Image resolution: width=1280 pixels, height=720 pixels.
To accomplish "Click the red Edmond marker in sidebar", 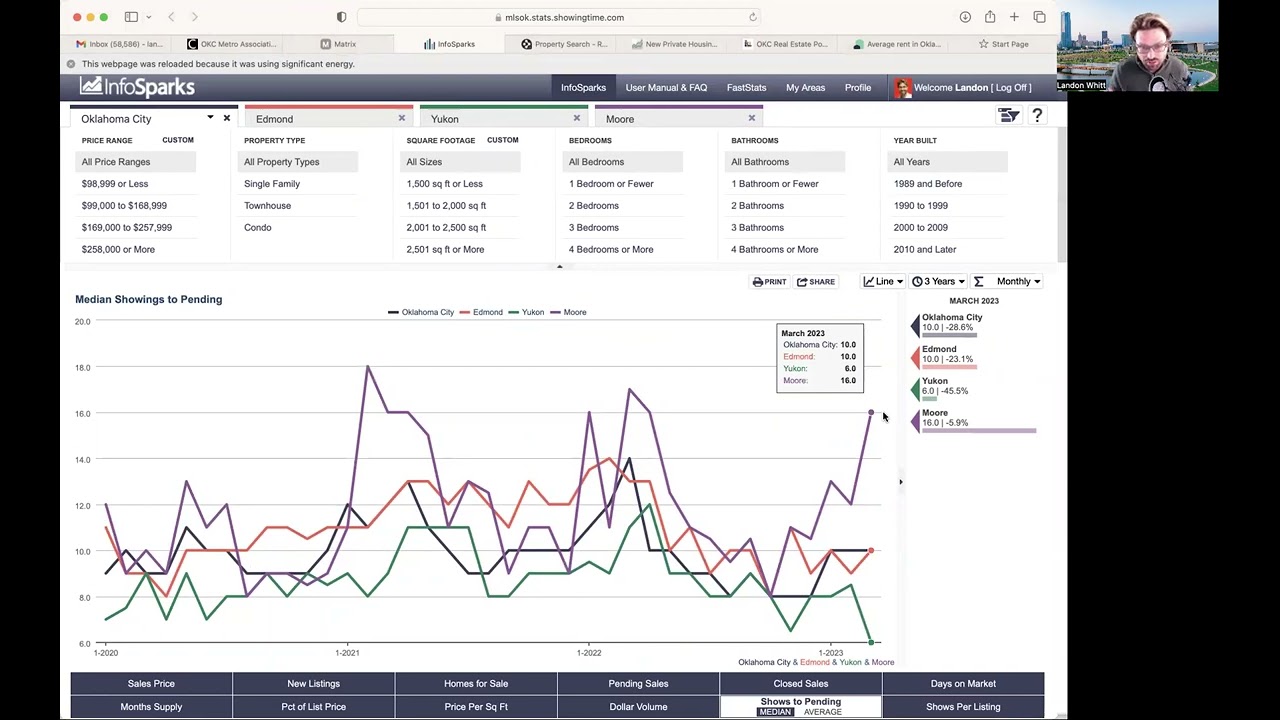I will (x=915, y=358).
